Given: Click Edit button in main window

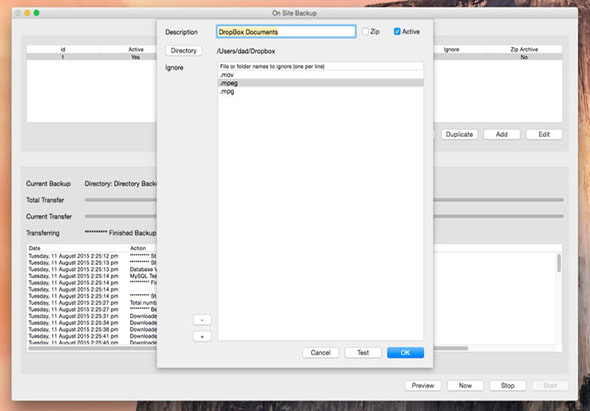Looking at the screenshot, I should pos(544,134).
